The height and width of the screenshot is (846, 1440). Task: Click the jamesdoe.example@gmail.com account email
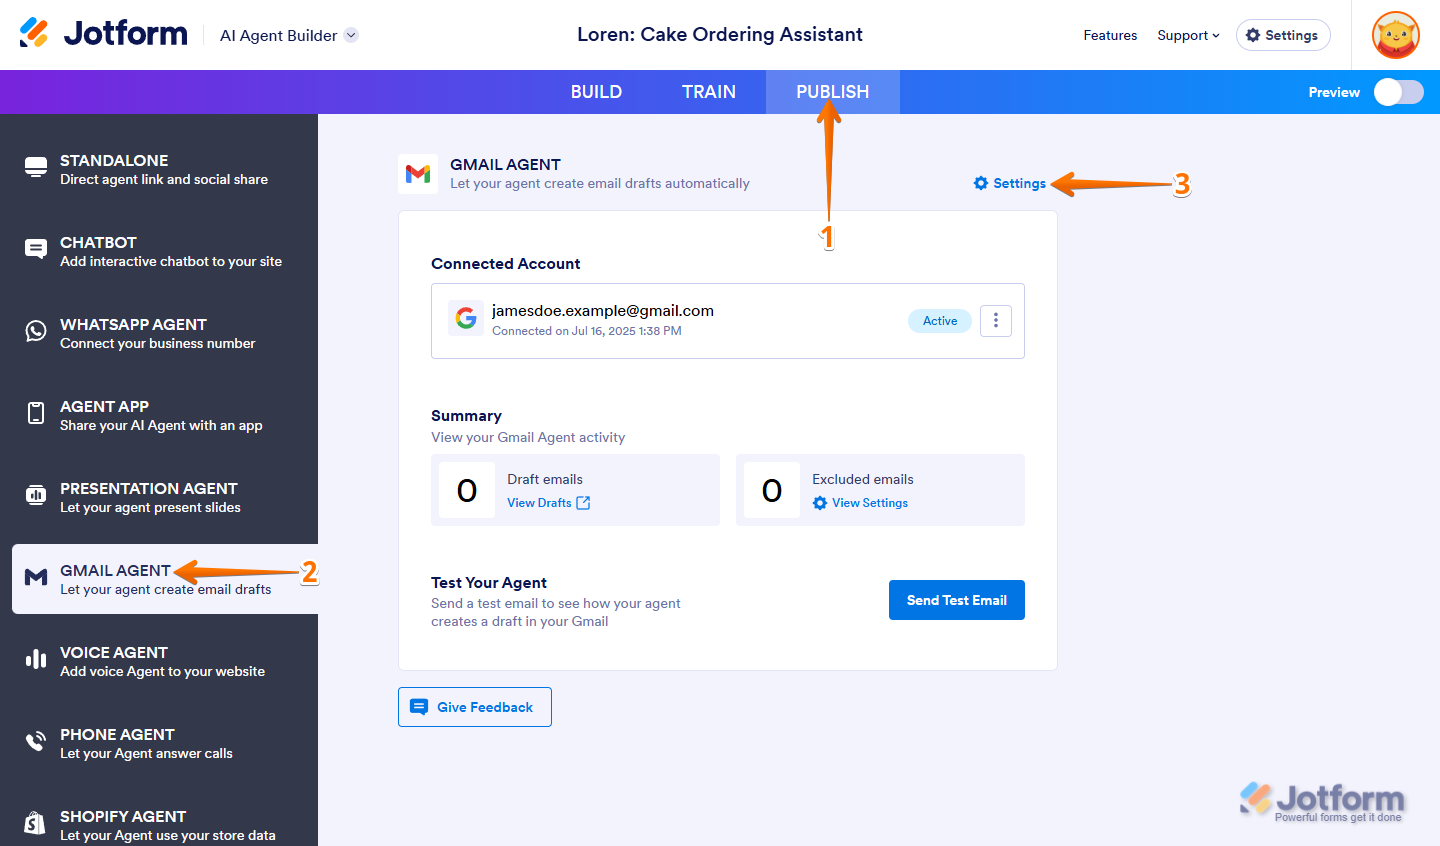tap(603, 311)
